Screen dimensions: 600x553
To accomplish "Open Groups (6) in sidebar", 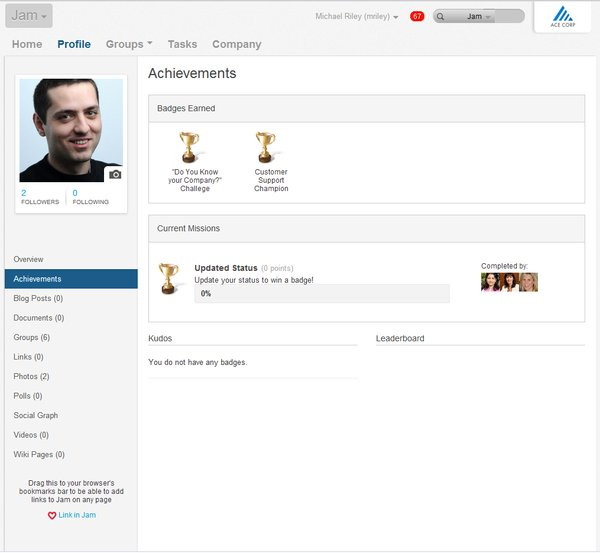I will click(x=71, y=337).
